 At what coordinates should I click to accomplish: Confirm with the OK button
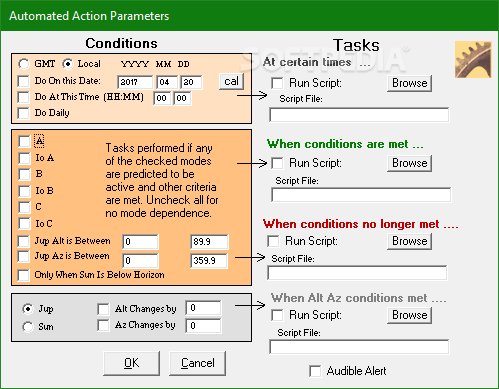tap(132, 363)
